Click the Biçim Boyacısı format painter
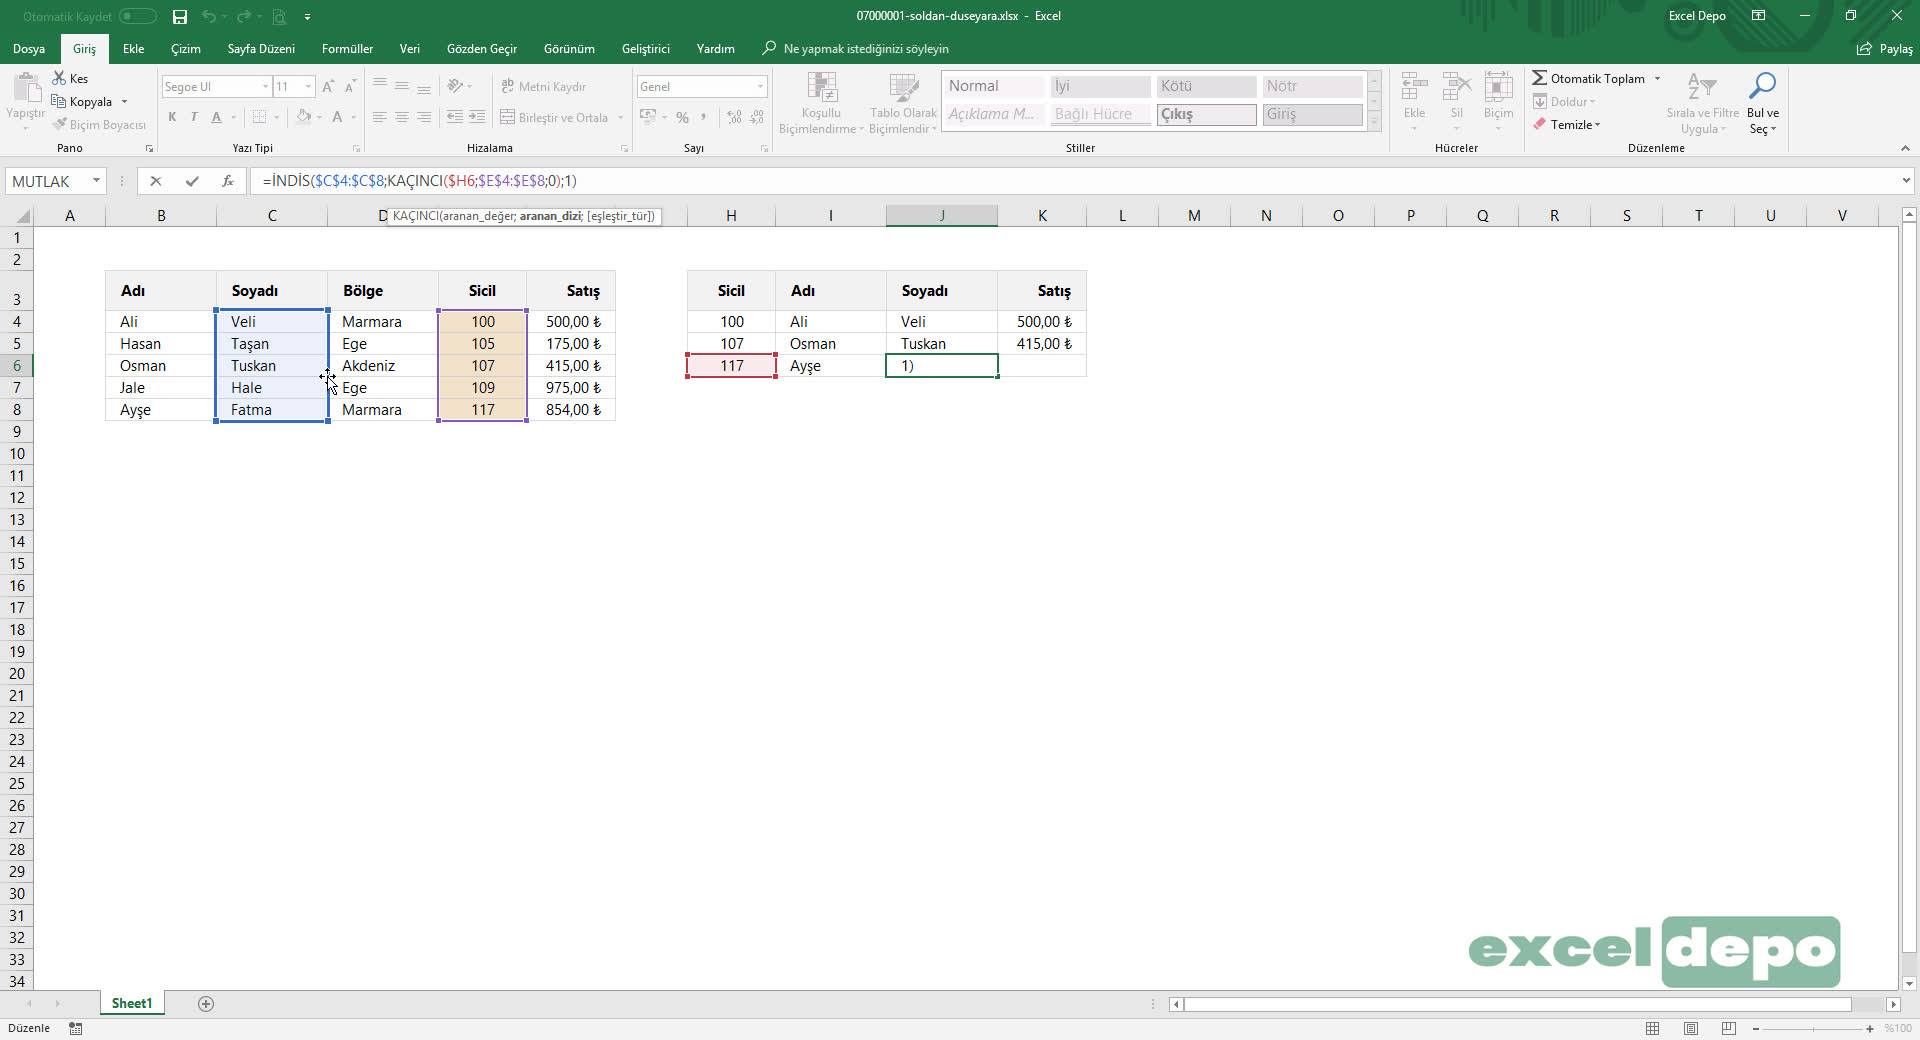Screen dimensions: 1920x1040 pyautogui.click(x=100, y=124)
